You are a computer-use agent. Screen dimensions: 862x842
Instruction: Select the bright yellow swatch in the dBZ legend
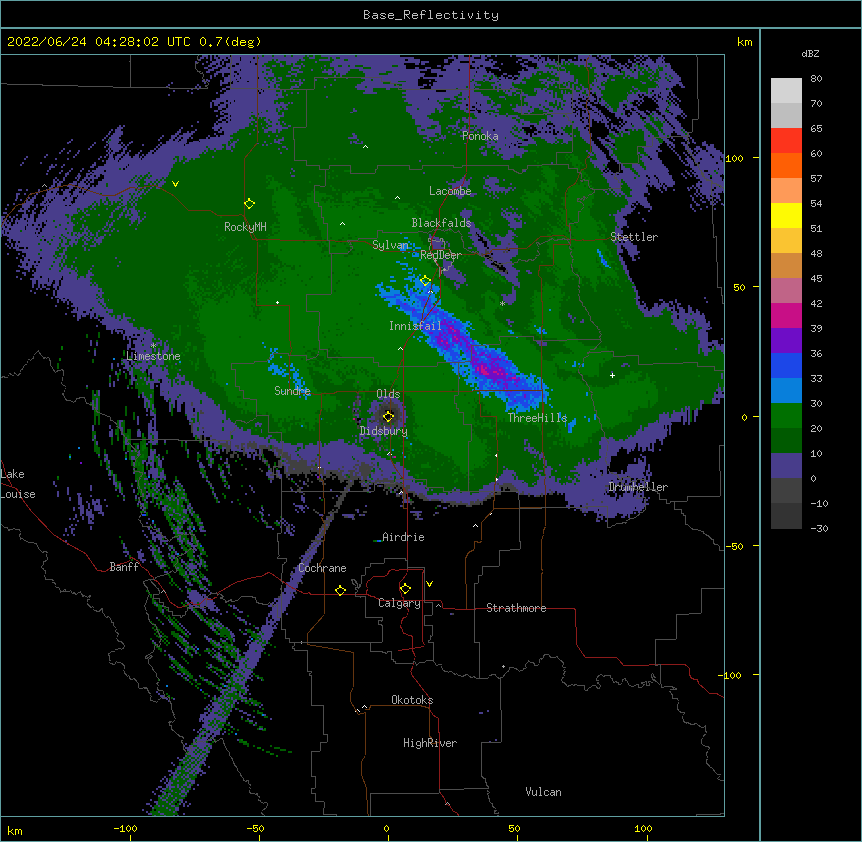pyautogui.click(x=786, y=215)
